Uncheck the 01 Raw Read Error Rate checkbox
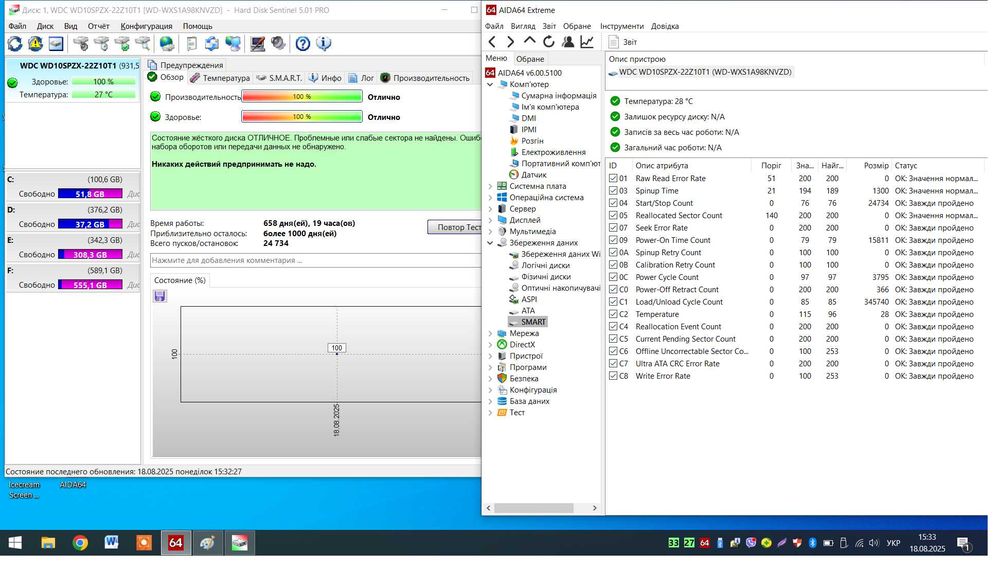The image size is (1000, 566). (x=613, y=179)
